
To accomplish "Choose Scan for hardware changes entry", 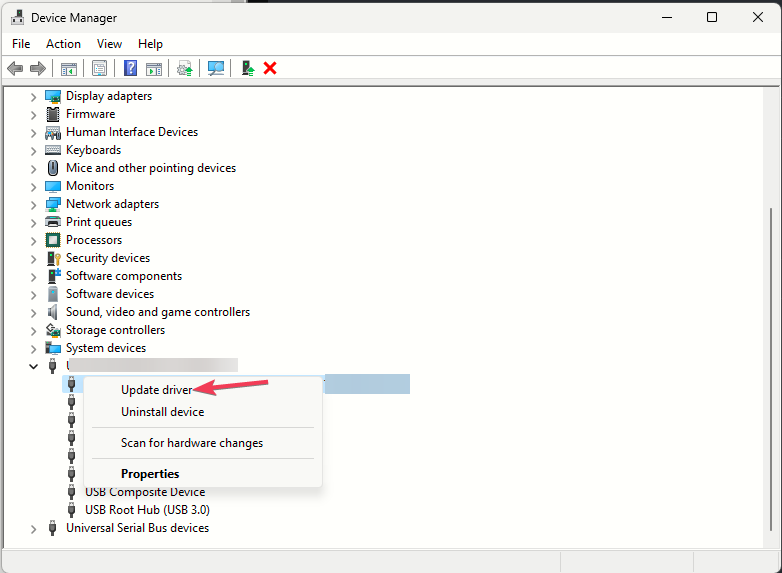I will [x=203, y=443].
